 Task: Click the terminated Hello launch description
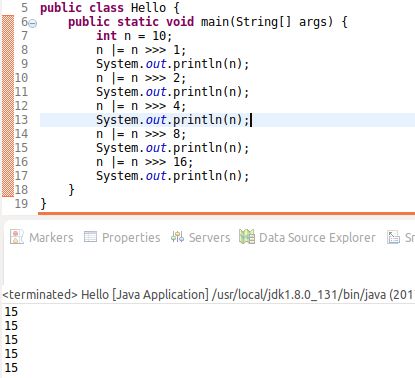tap(208, 295)
